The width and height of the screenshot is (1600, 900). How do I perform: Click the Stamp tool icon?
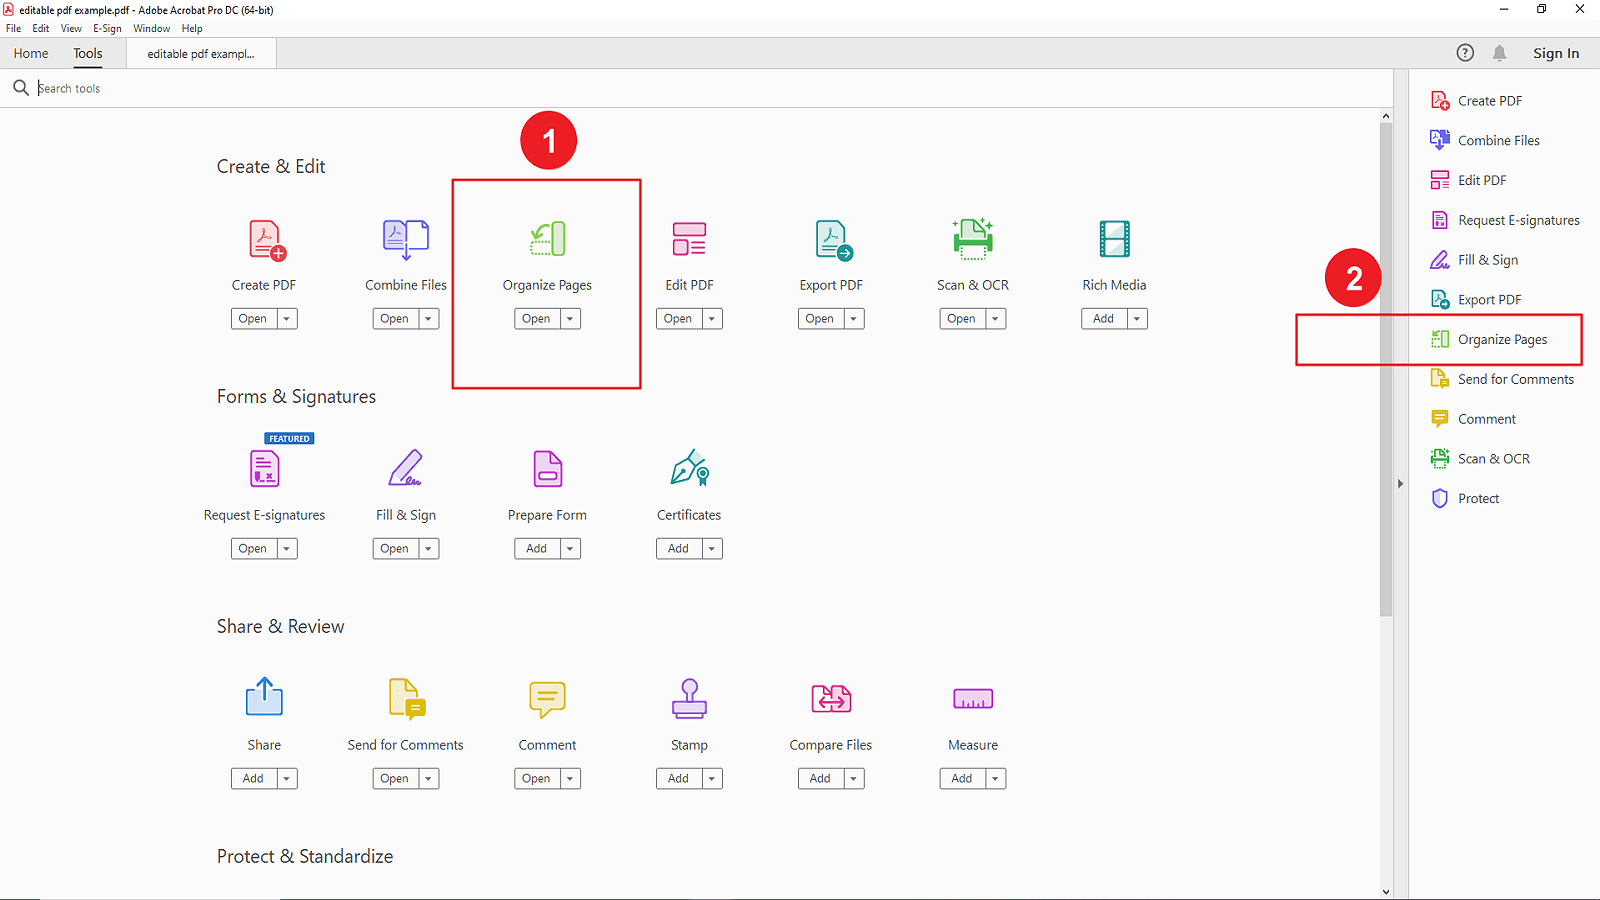[689, 699]
